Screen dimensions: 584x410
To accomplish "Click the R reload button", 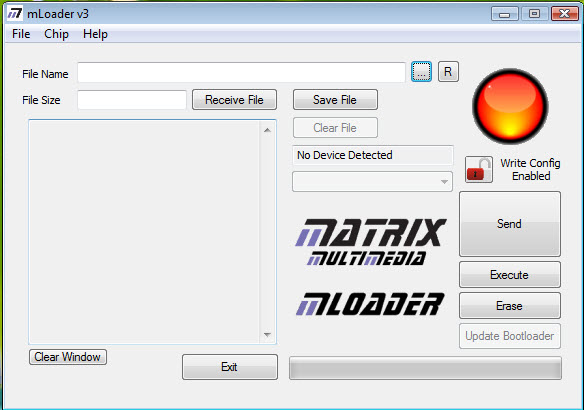I will [448, 71].
